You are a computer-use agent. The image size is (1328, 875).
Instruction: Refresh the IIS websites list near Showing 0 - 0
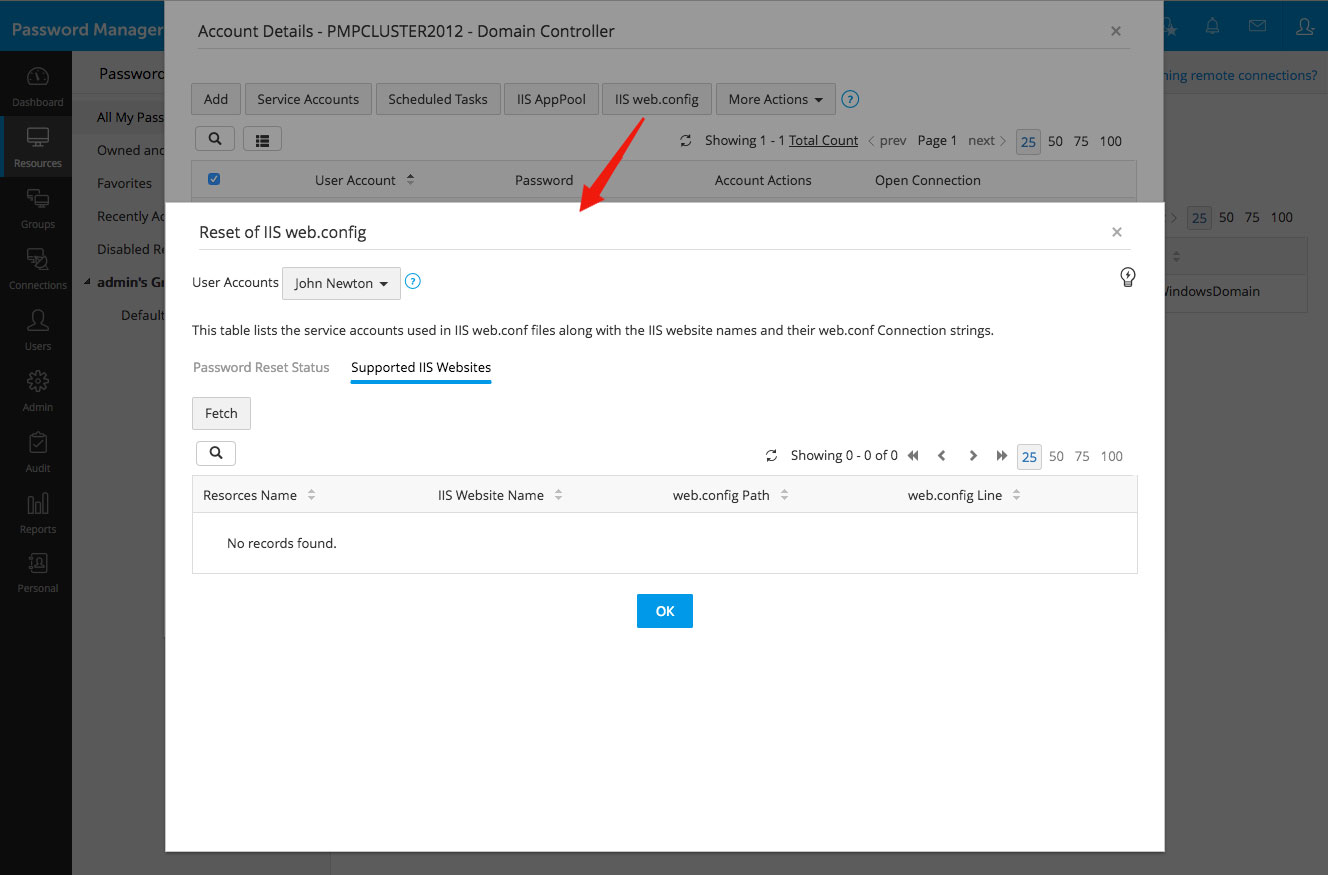click(771, 456)
